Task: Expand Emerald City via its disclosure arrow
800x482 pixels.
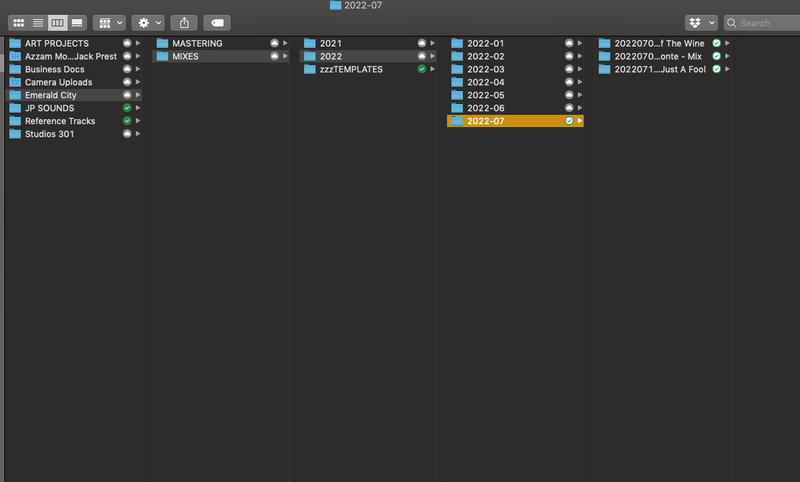Action: pyautogui.click(x=138, y=95)
